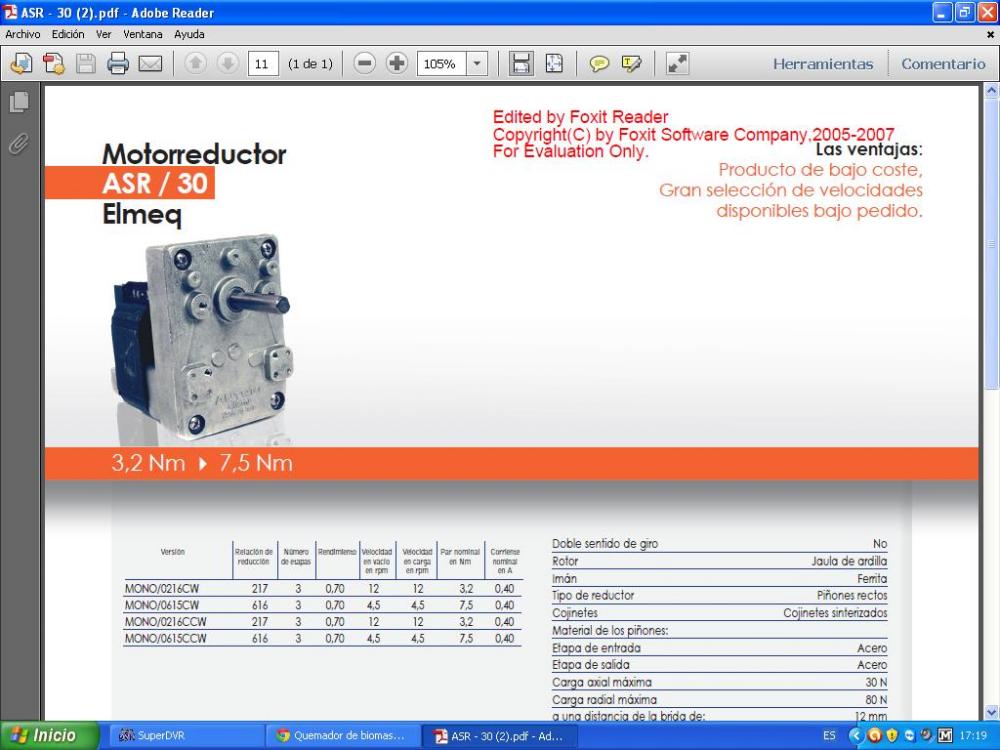Click the vertical scrollbar up arrow
This screenshot has height=750, width=1000.
coord(992,91)
